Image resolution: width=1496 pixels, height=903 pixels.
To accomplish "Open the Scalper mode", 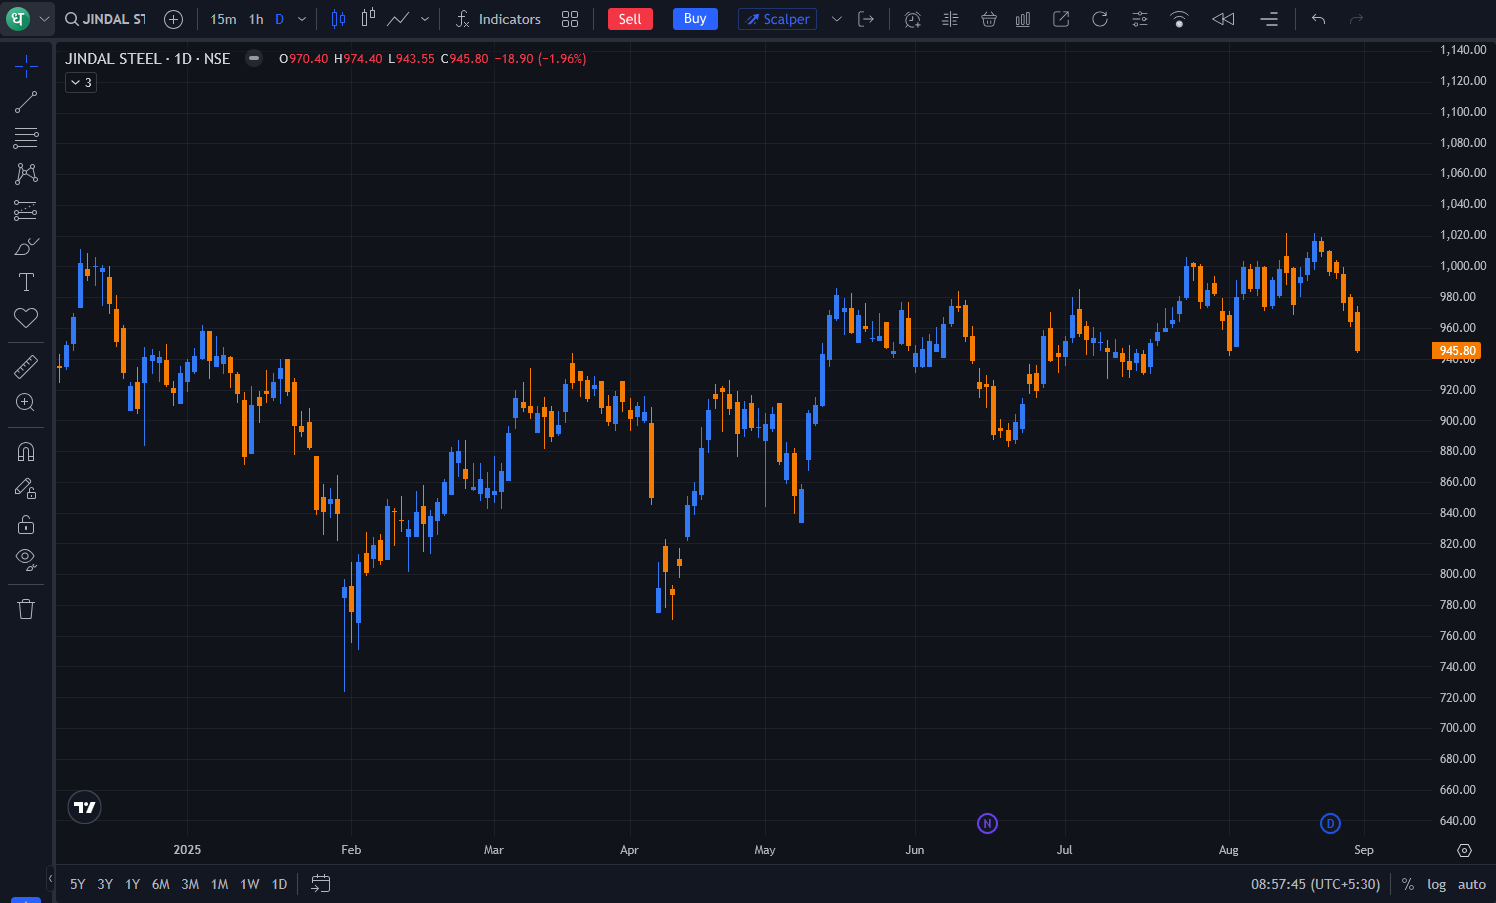I will click(x=777, y=19).
